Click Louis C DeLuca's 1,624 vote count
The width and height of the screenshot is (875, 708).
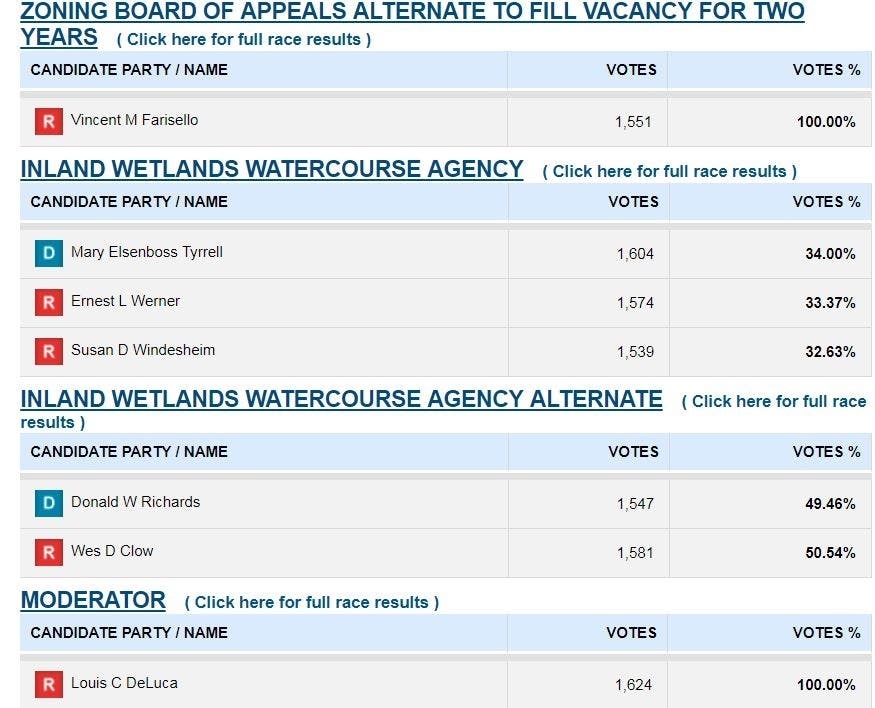633,685
